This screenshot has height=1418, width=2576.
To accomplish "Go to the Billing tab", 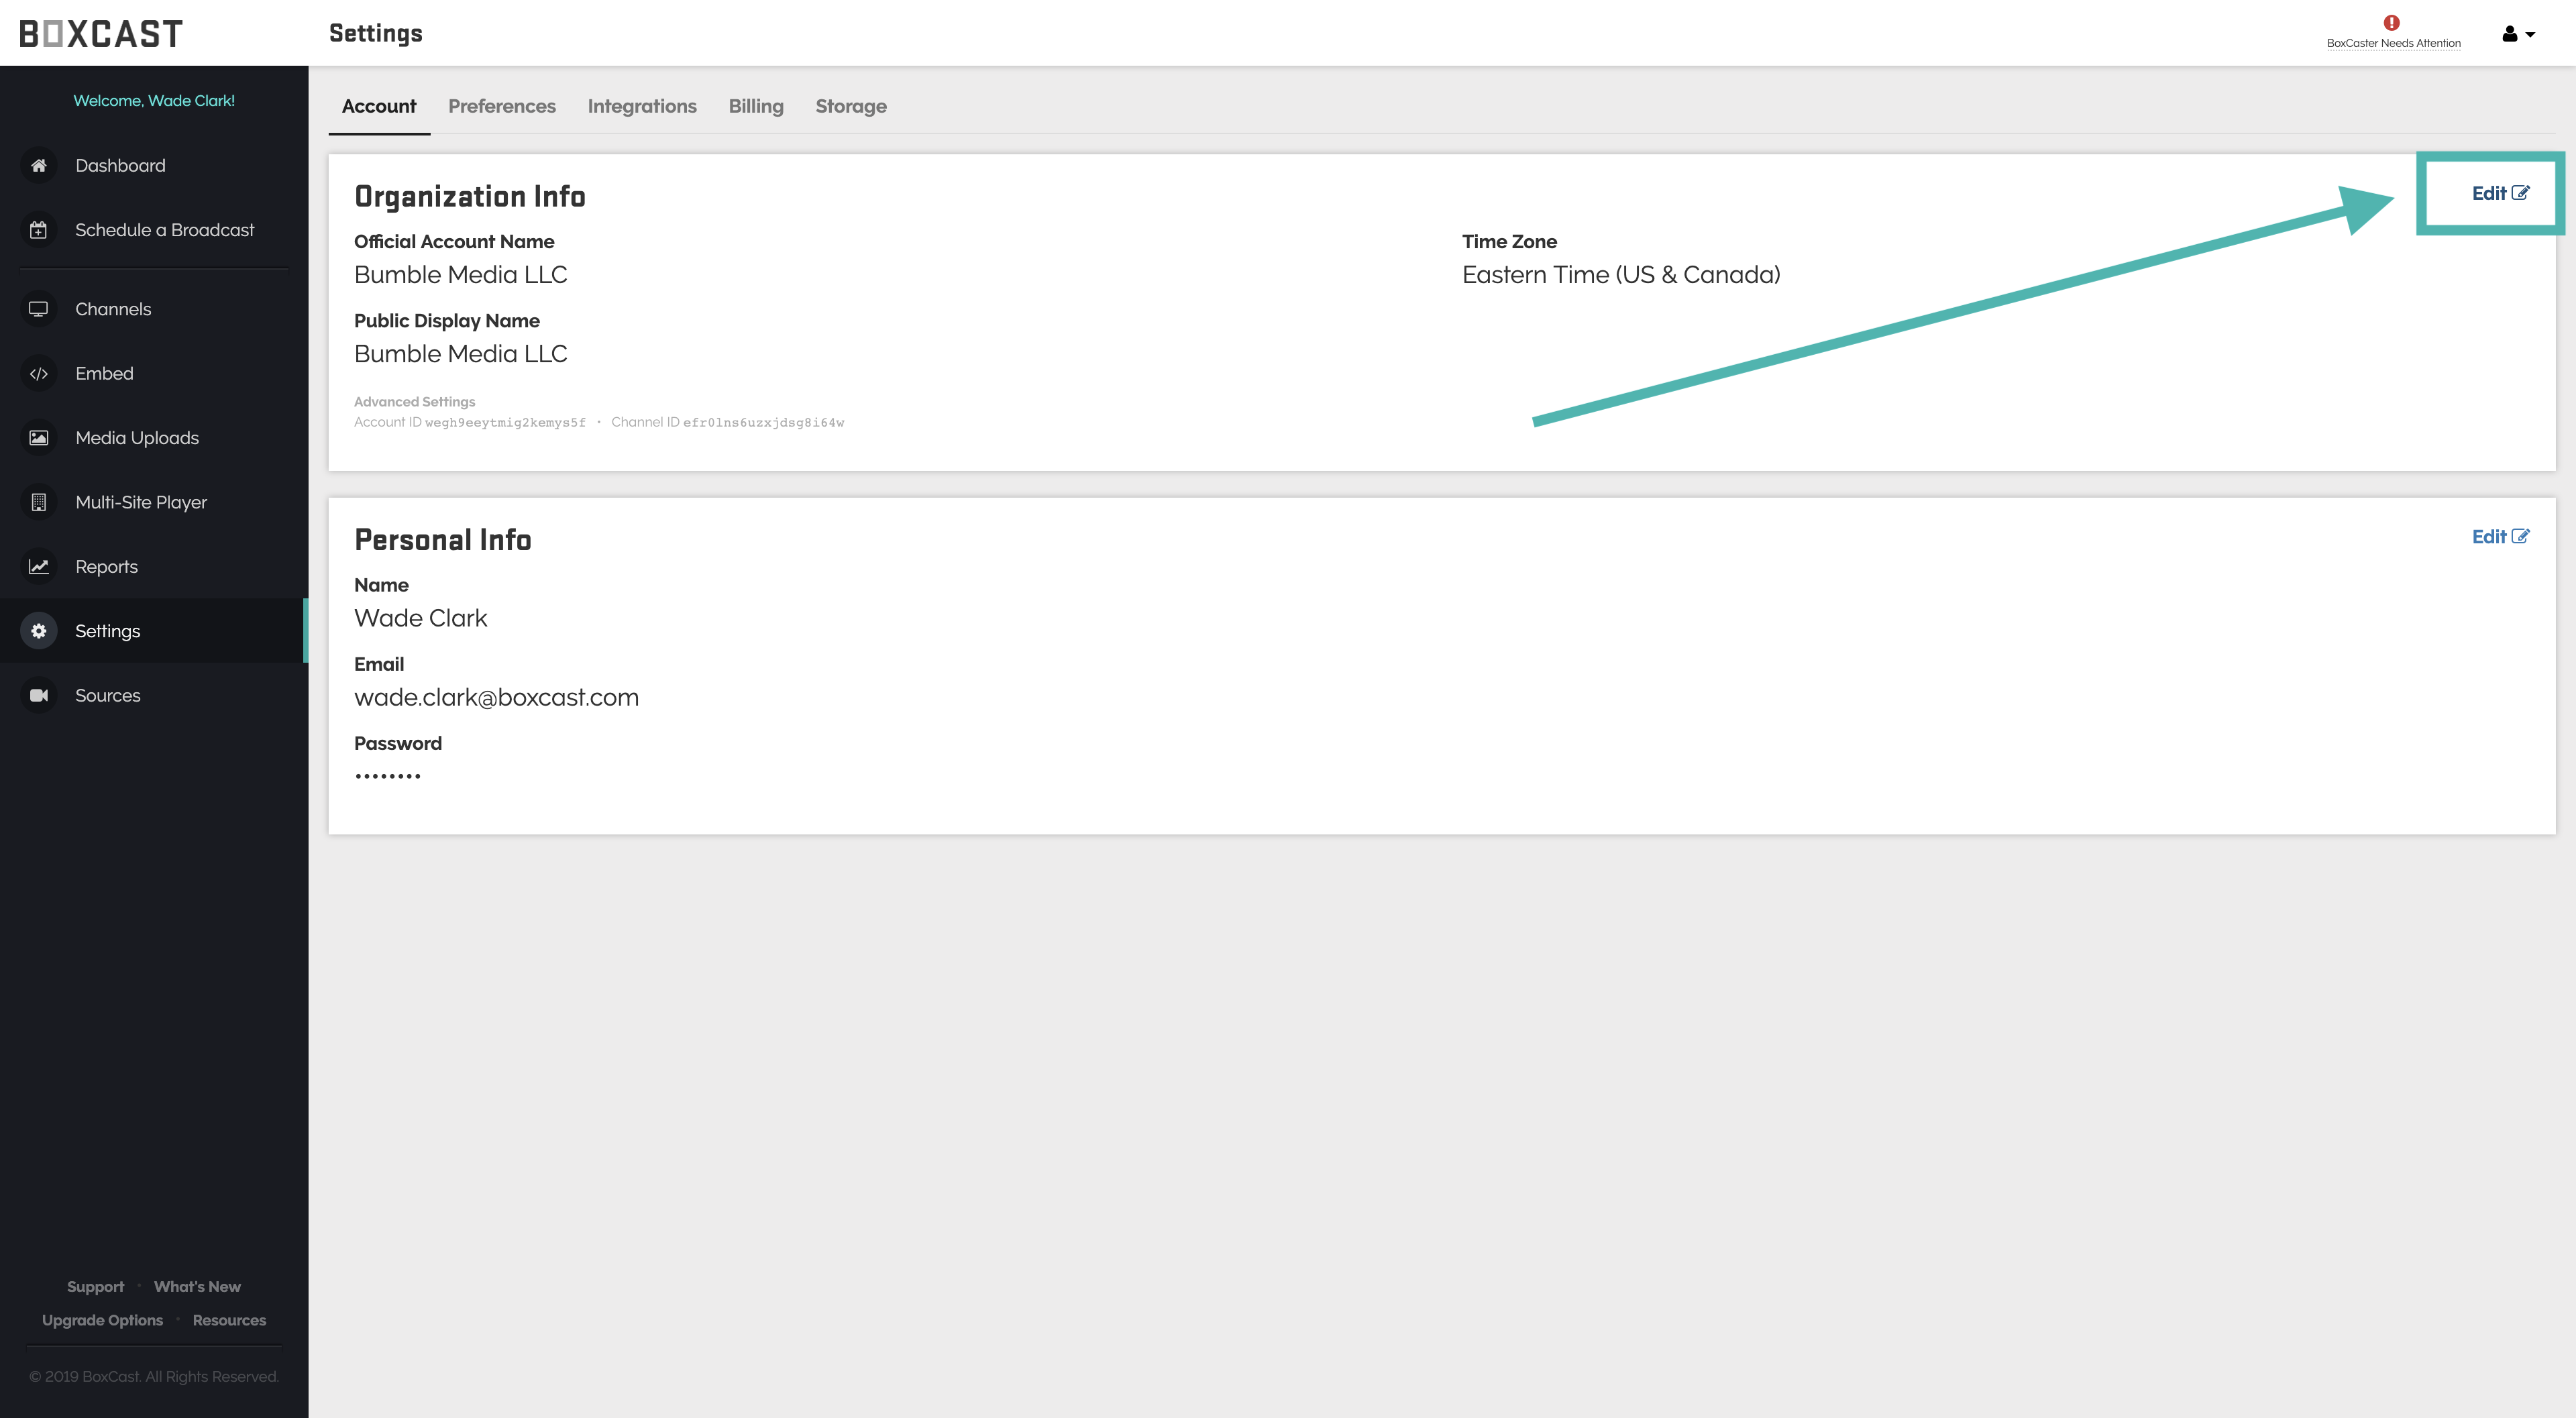I will click(x=755, y=106).
